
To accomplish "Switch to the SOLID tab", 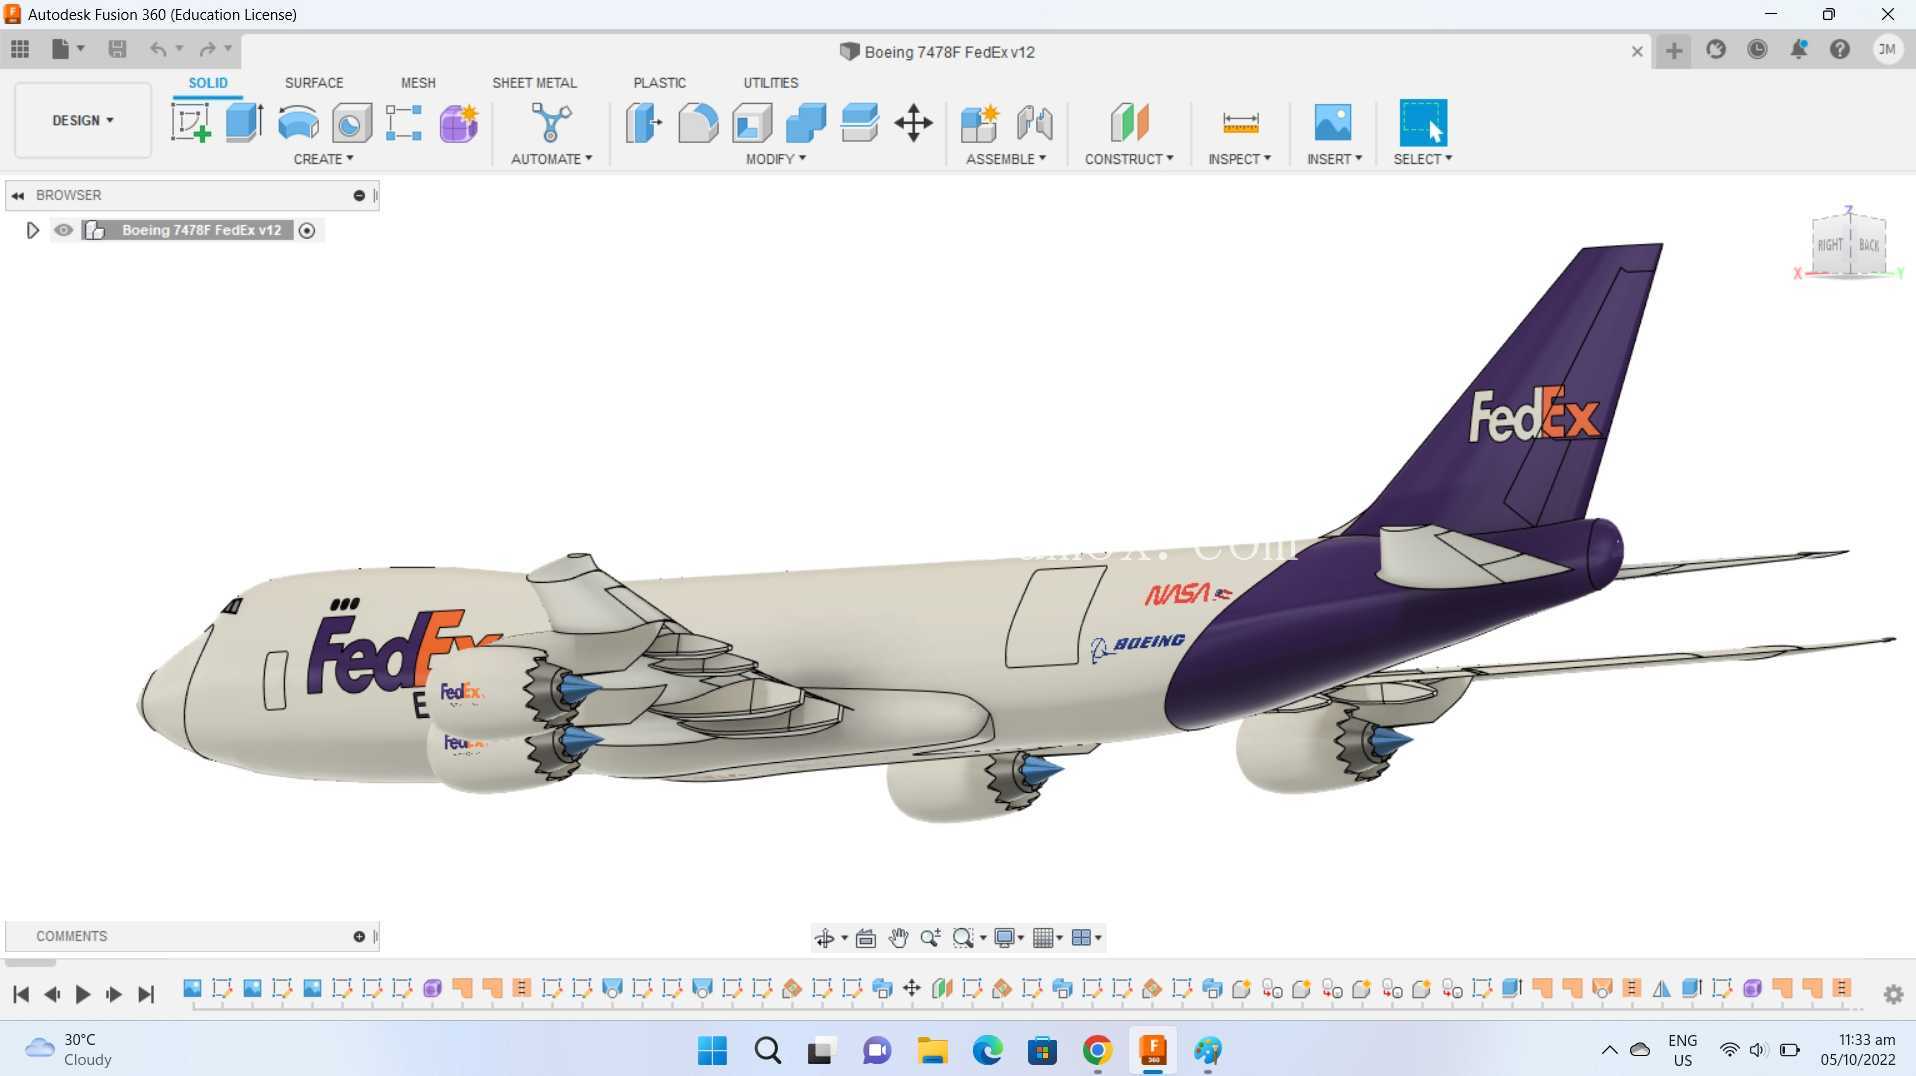I will coord(208,83).
